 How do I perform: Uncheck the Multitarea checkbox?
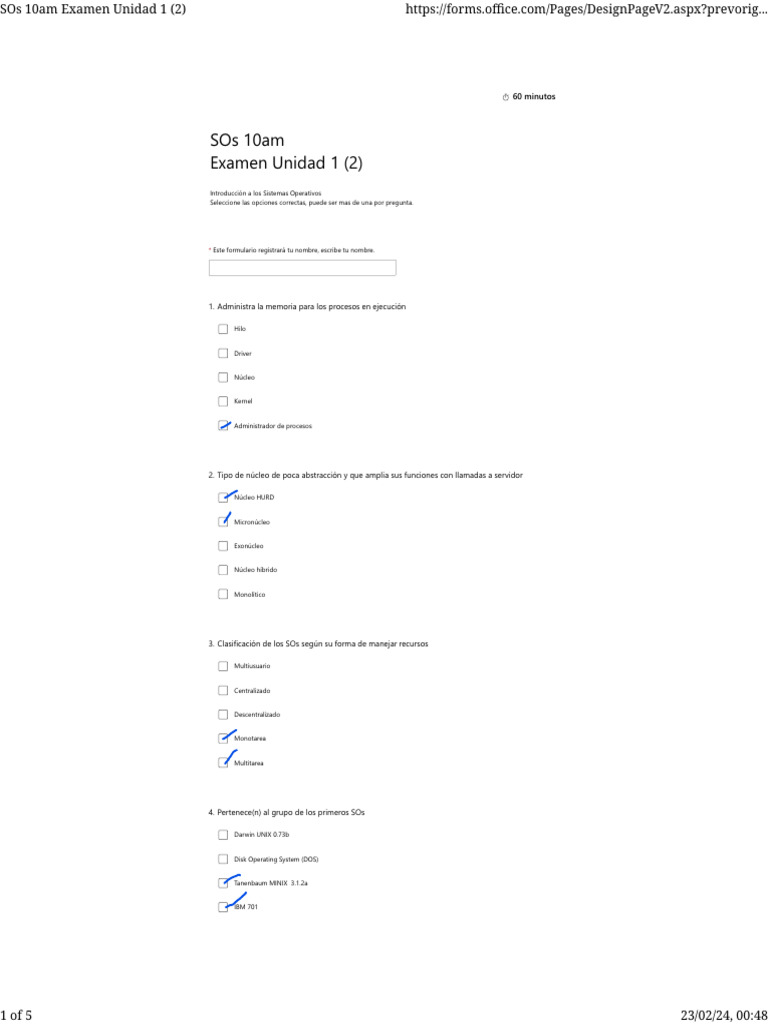click(223, 763)
